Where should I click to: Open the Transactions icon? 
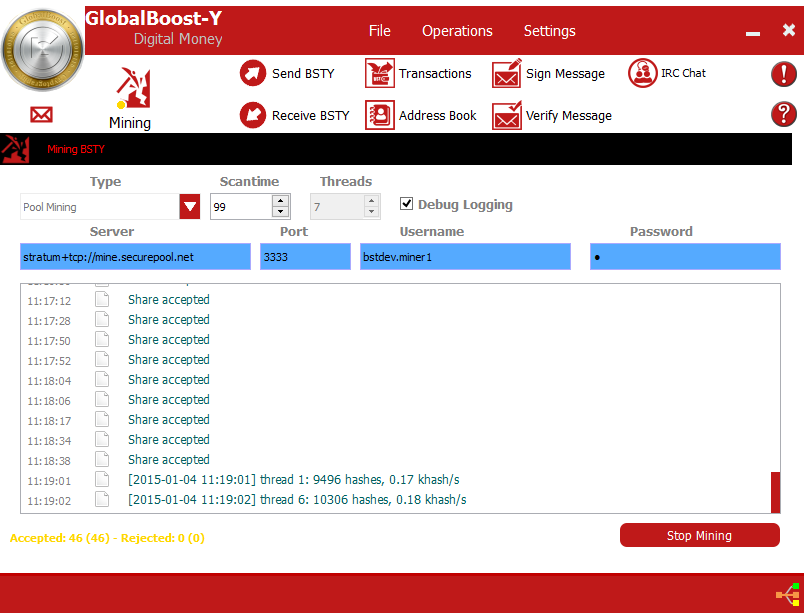click(x=380, y=73)
